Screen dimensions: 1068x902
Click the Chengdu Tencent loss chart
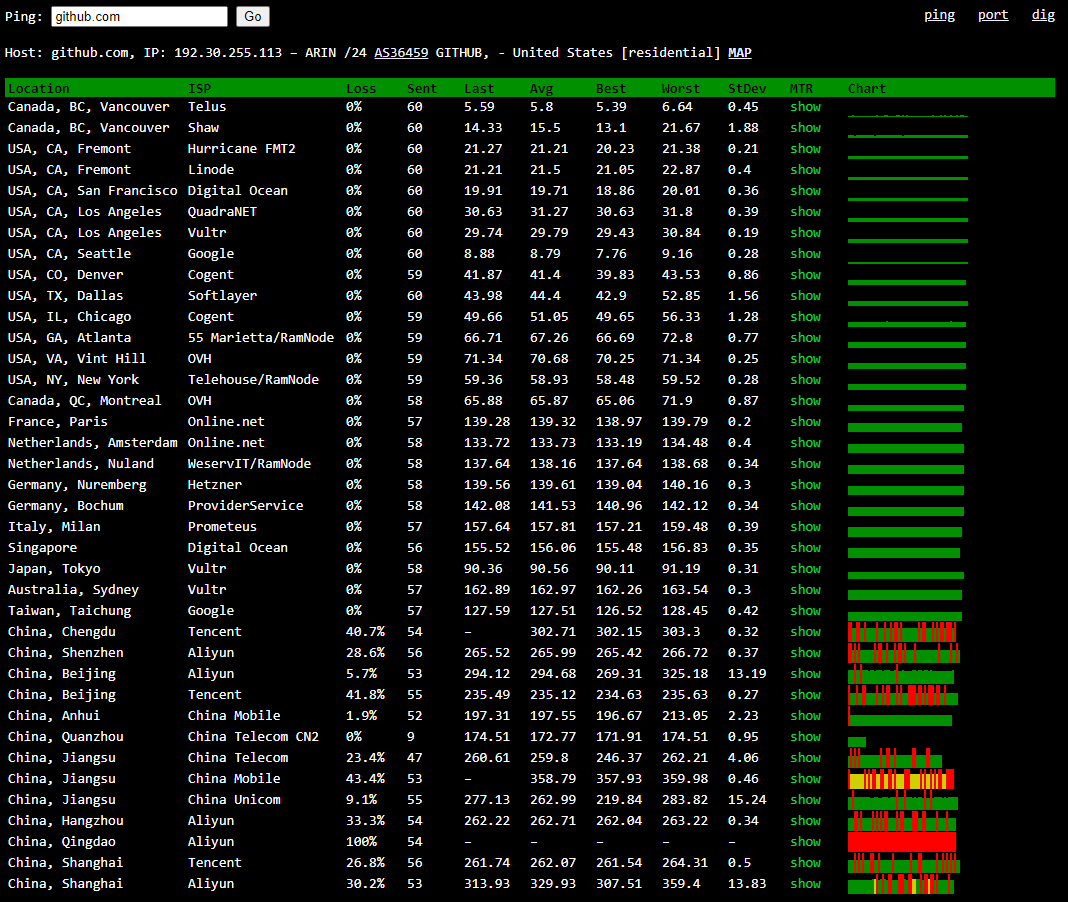pyautogui.click(x=902, y=632)
